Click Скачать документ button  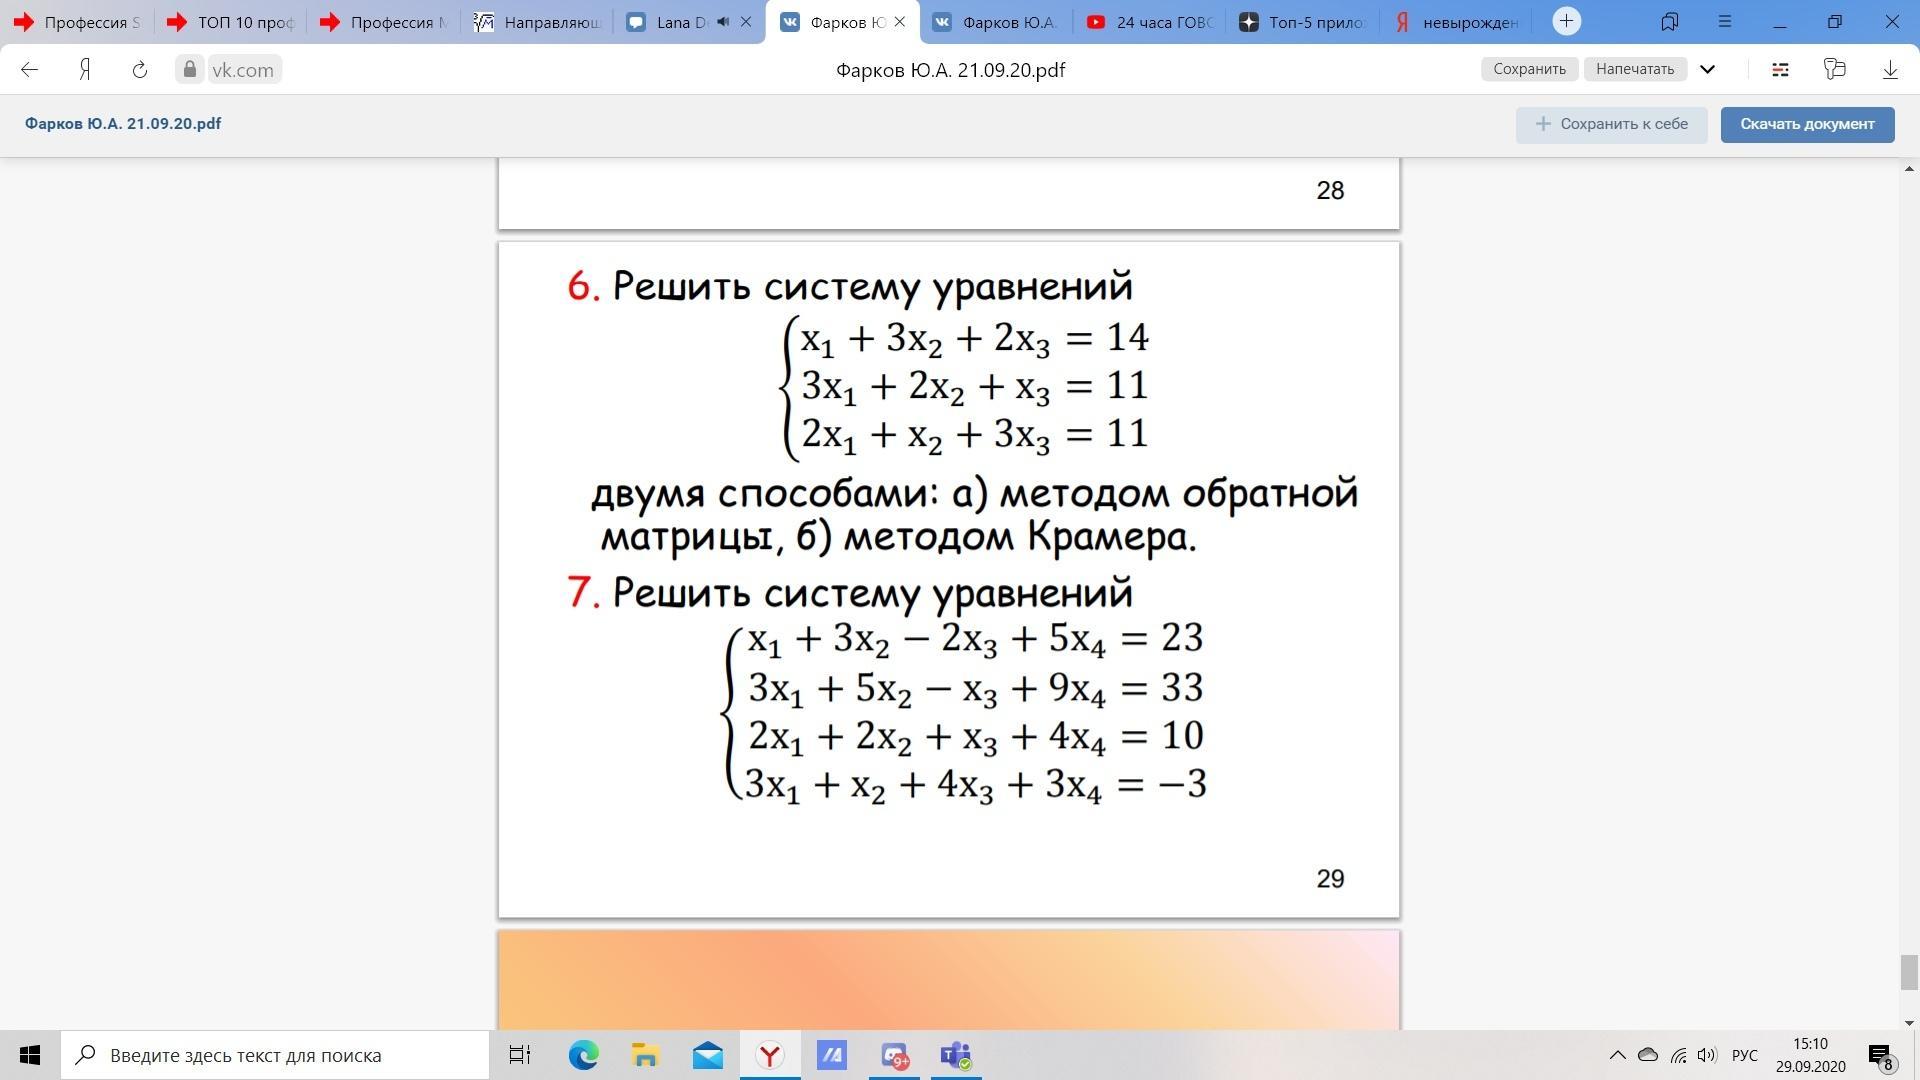[1806, 124]
